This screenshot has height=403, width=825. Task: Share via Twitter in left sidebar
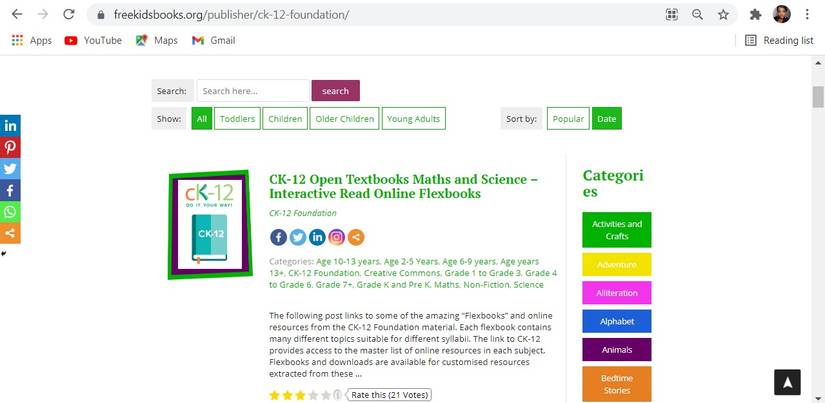(10, 169)
